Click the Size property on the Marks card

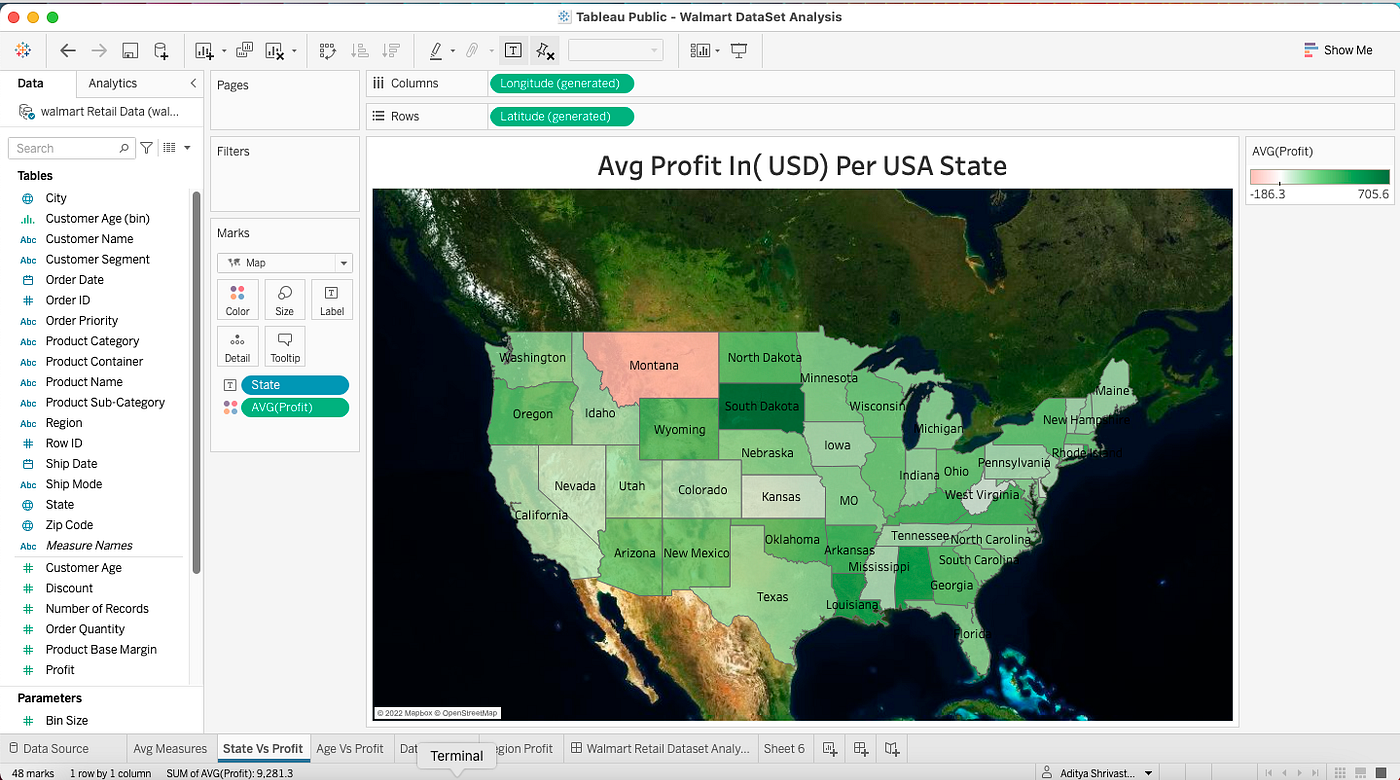click(284, 298)
